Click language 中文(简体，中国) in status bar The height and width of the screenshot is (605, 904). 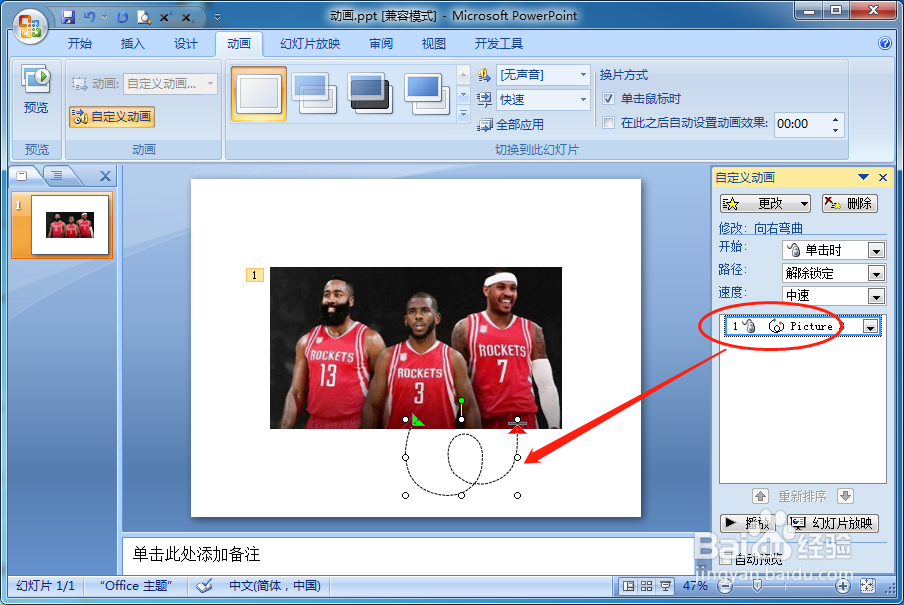274,586
